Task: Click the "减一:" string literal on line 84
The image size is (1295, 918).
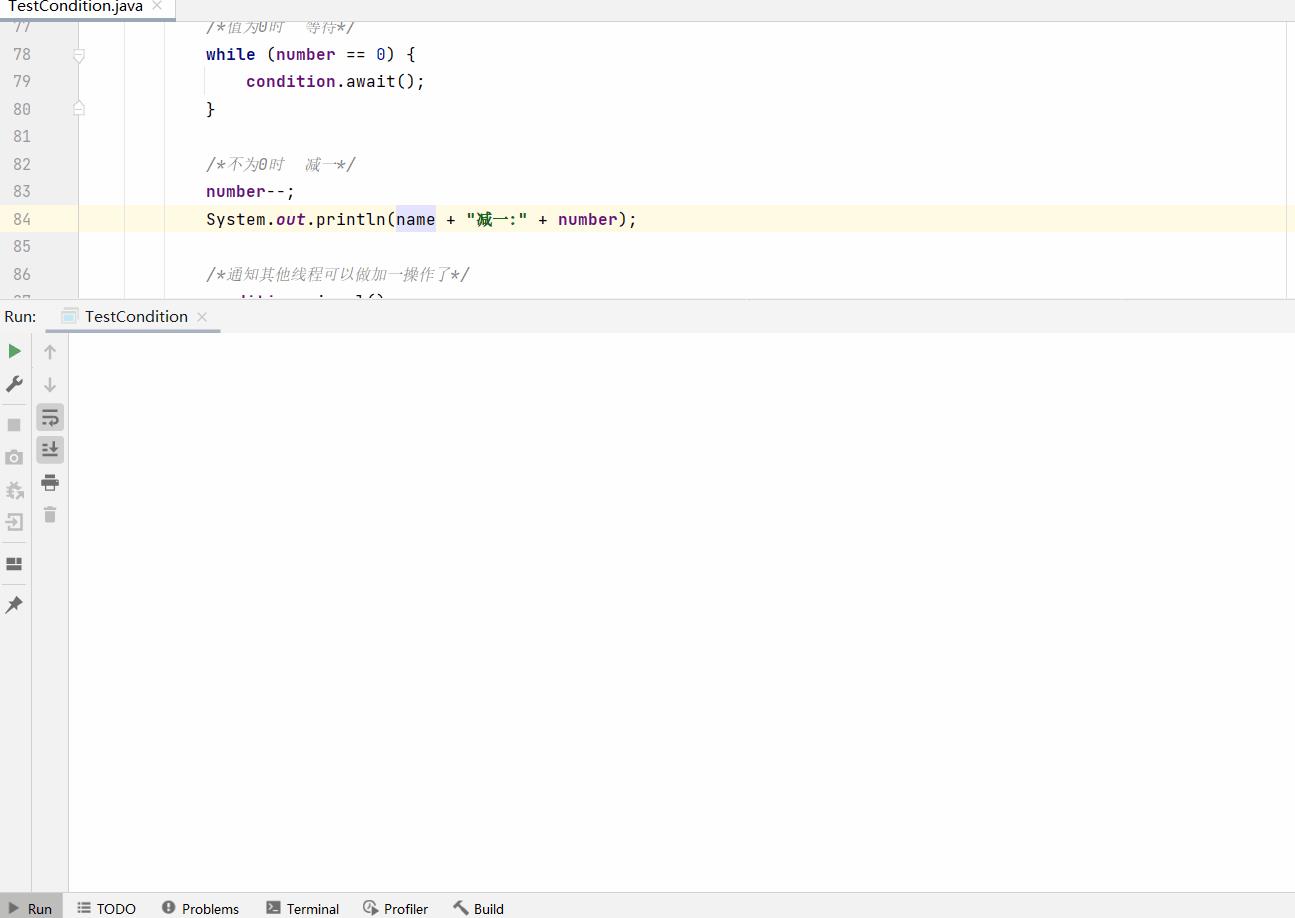Action: tap(496, 219)
